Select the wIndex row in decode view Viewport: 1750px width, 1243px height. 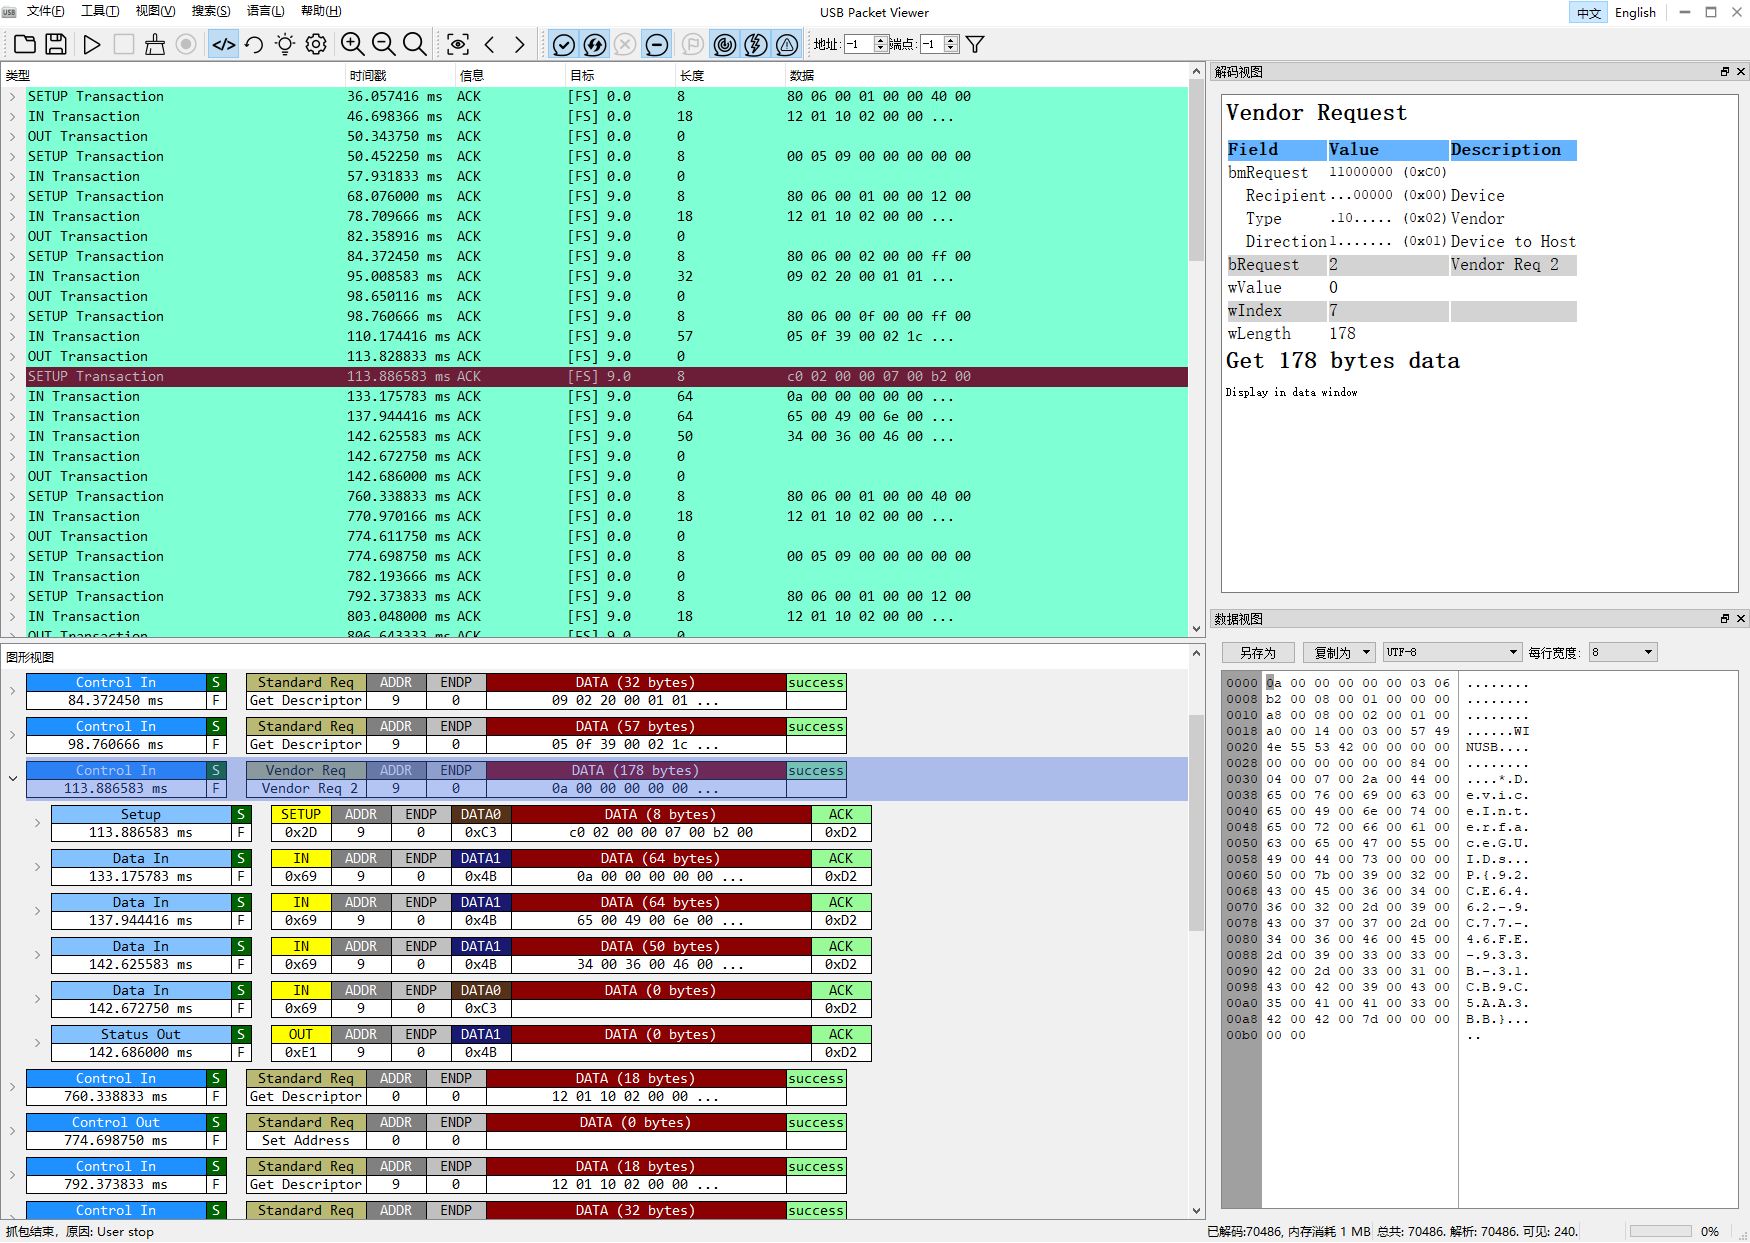1402,311
